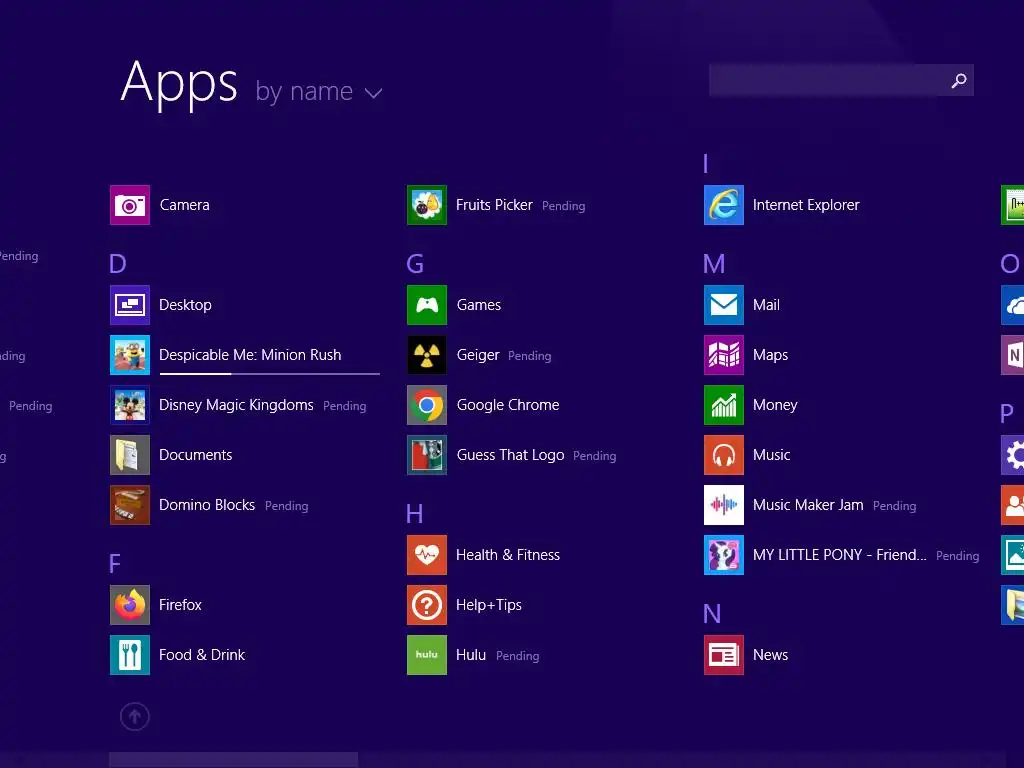Screen dimensions: 1024x768
Task: Launch the Fruits Picker icon
Action: [426, 205]
